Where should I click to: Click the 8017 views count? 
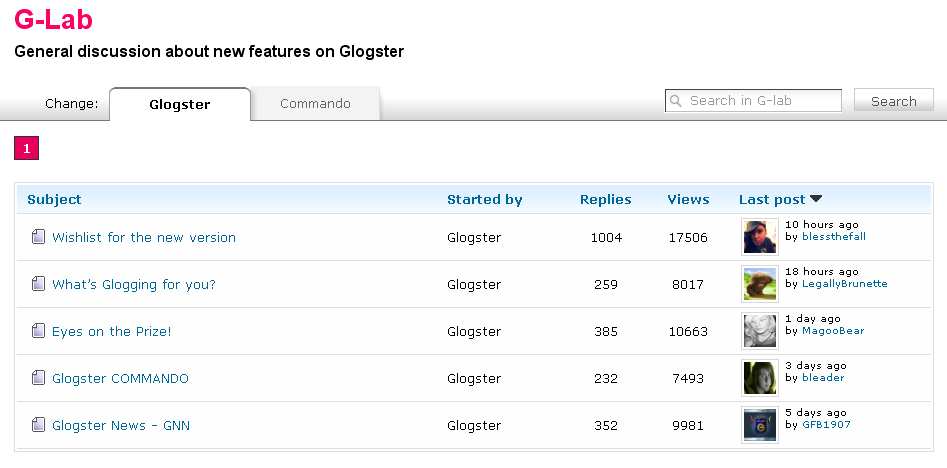click(x=688, y=284)
